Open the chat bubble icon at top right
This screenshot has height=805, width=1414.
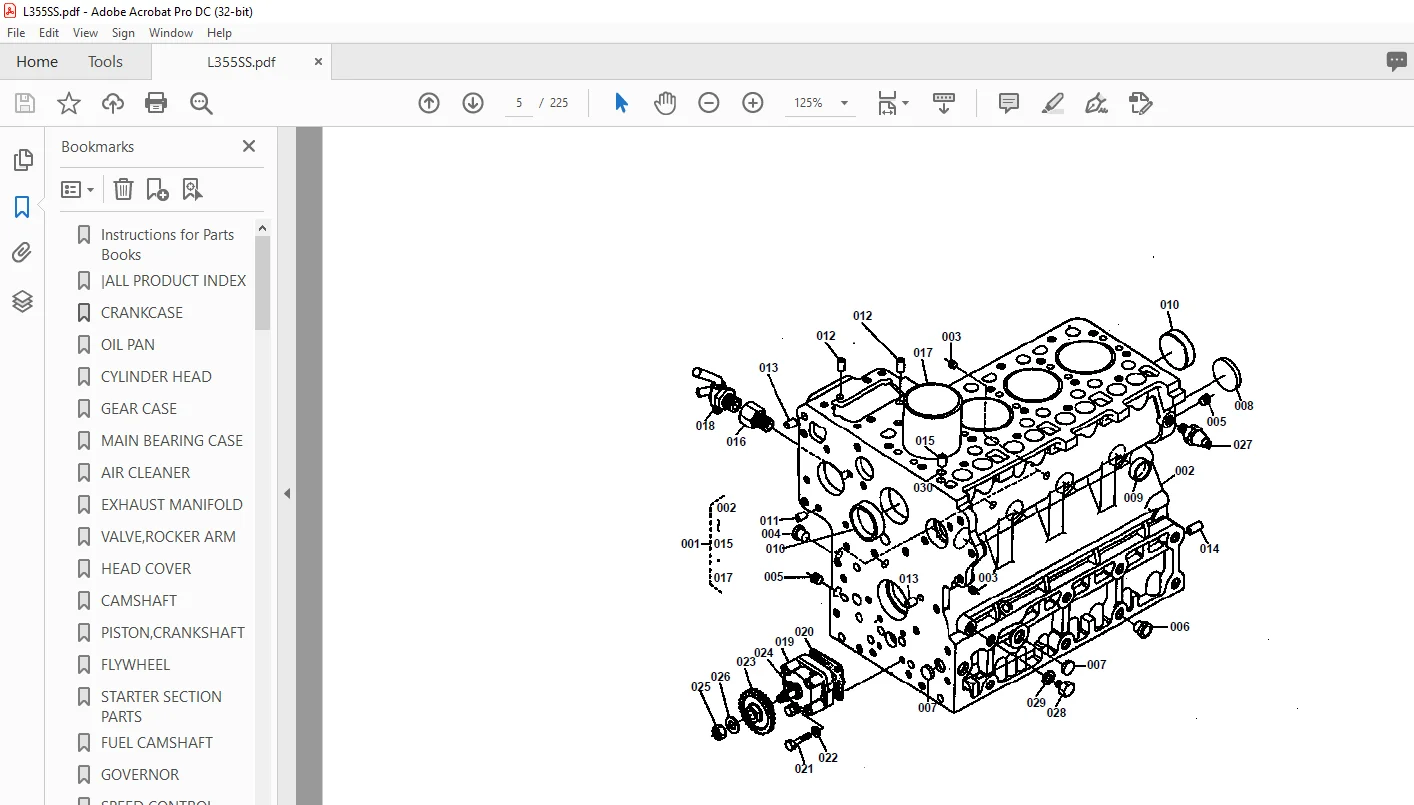[1397, 61]
